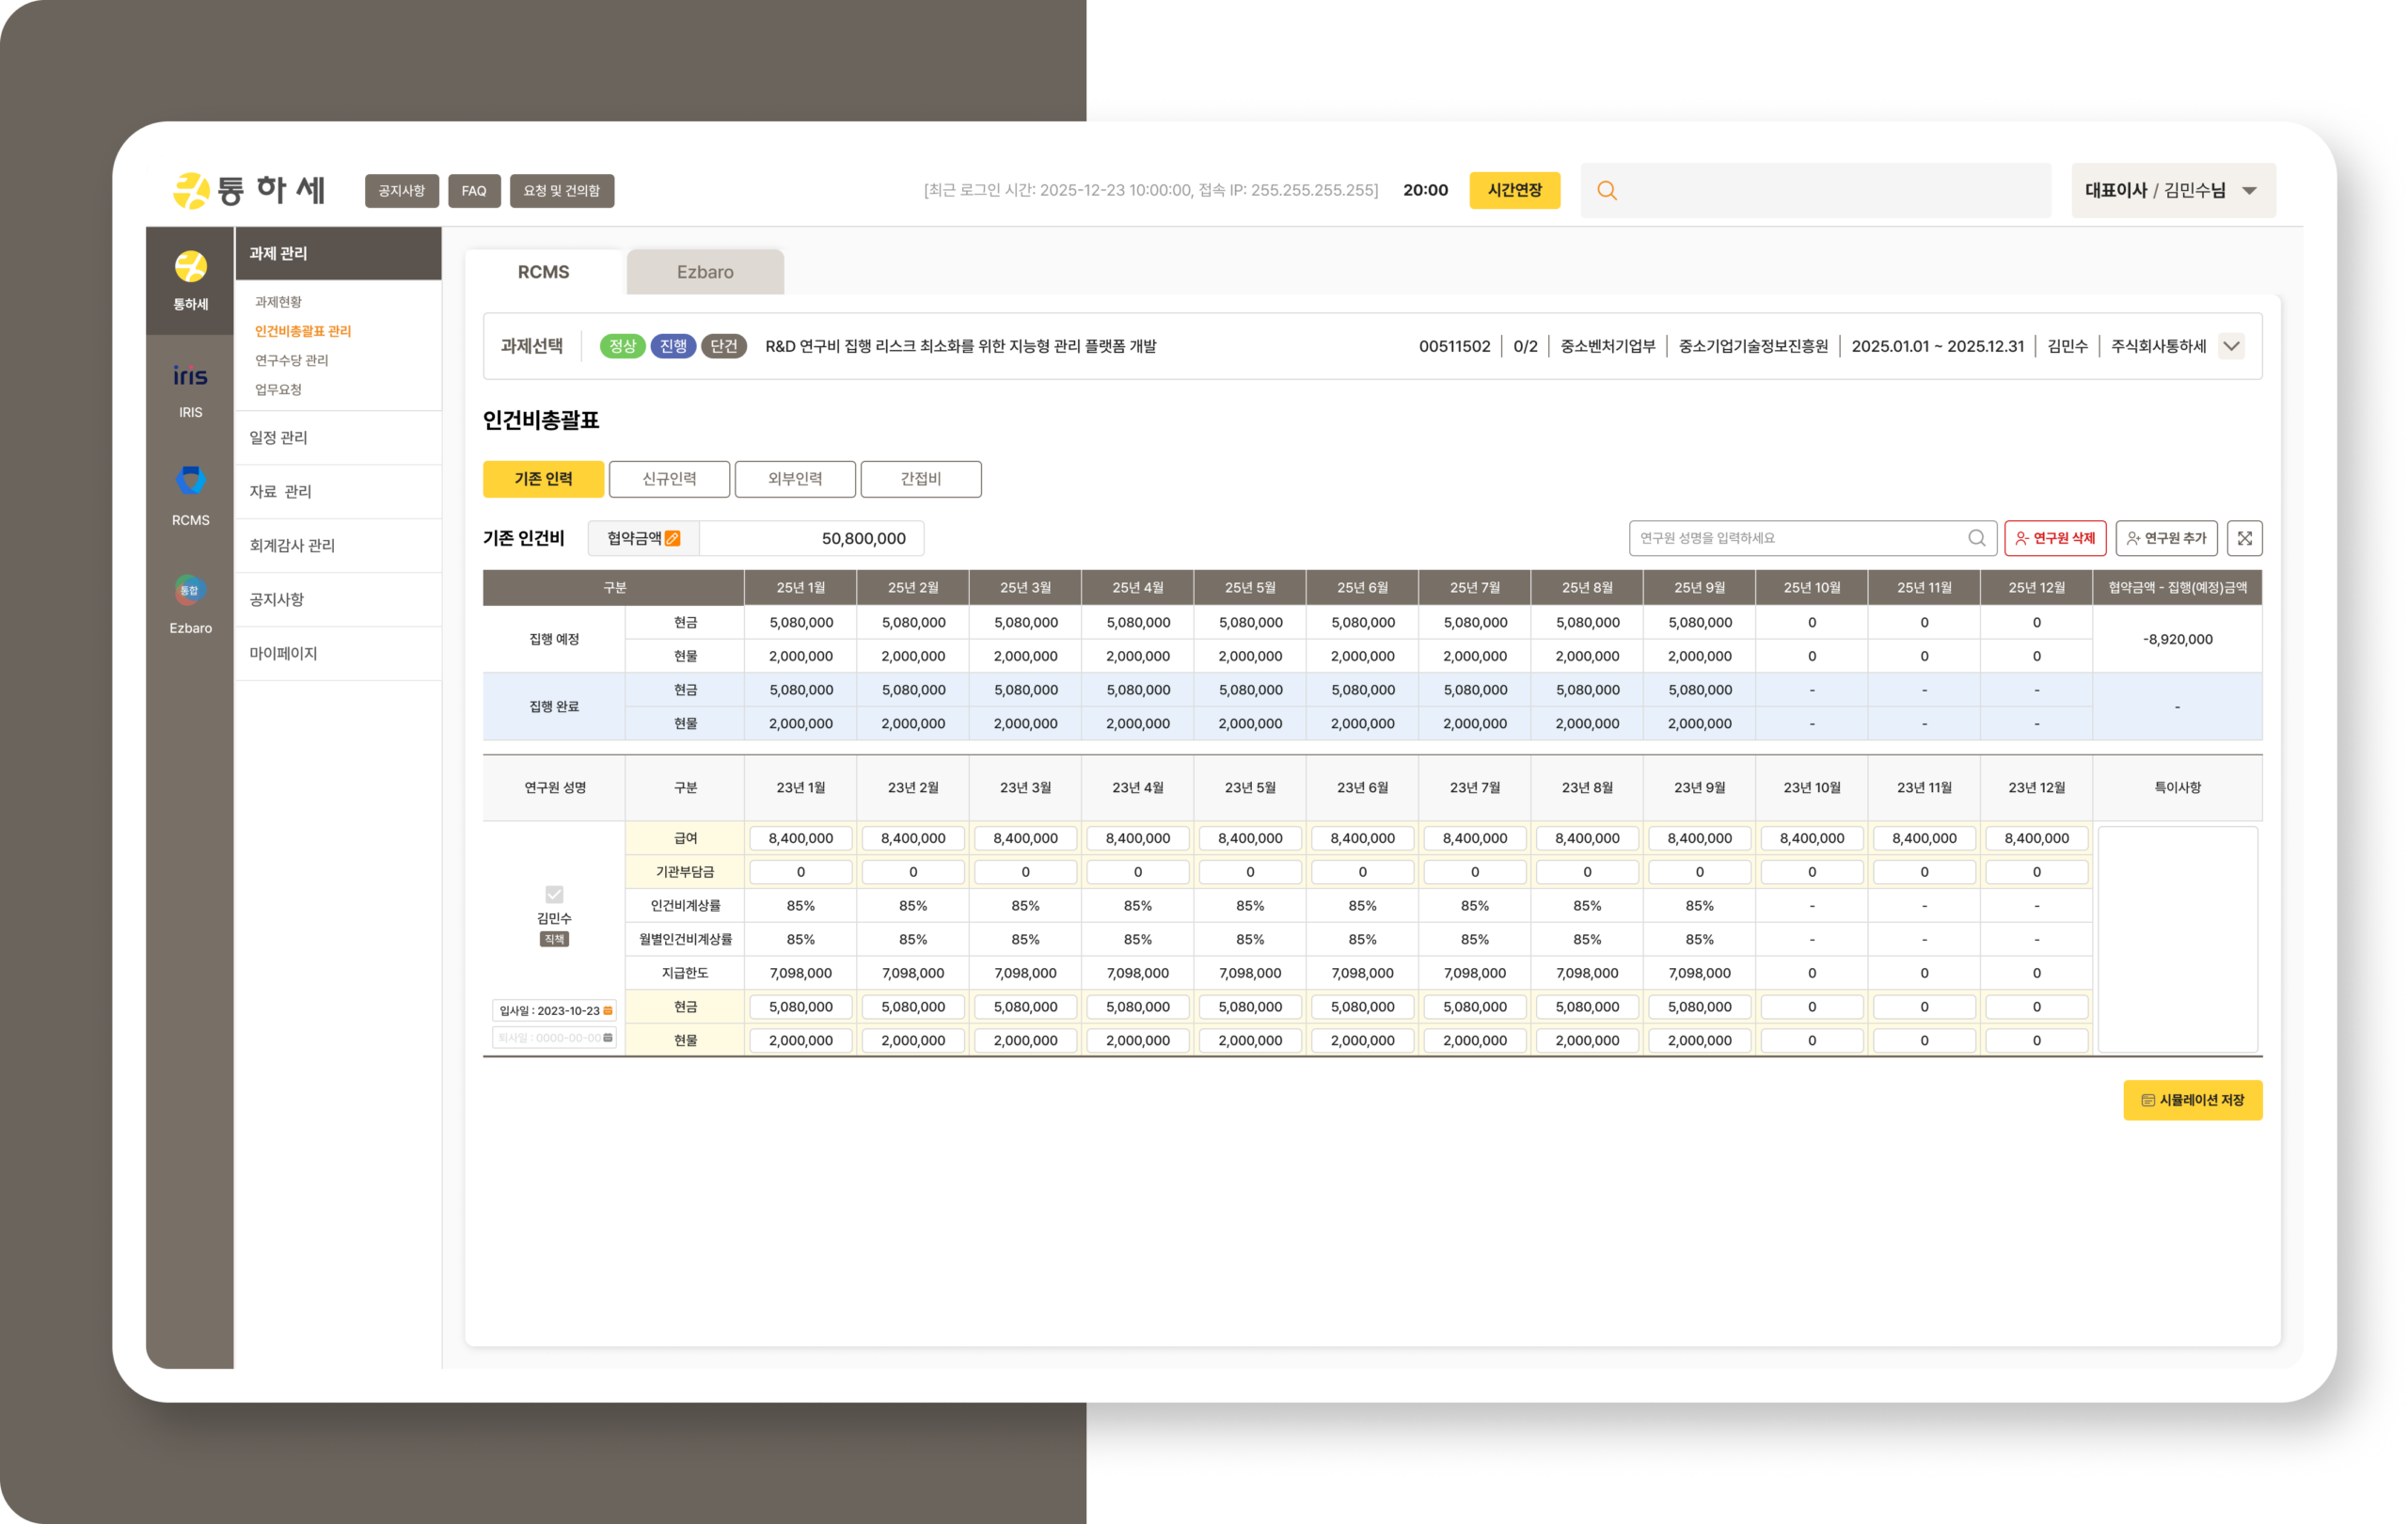Open the RCMS sidebar icon

click(x=190, y=481)
